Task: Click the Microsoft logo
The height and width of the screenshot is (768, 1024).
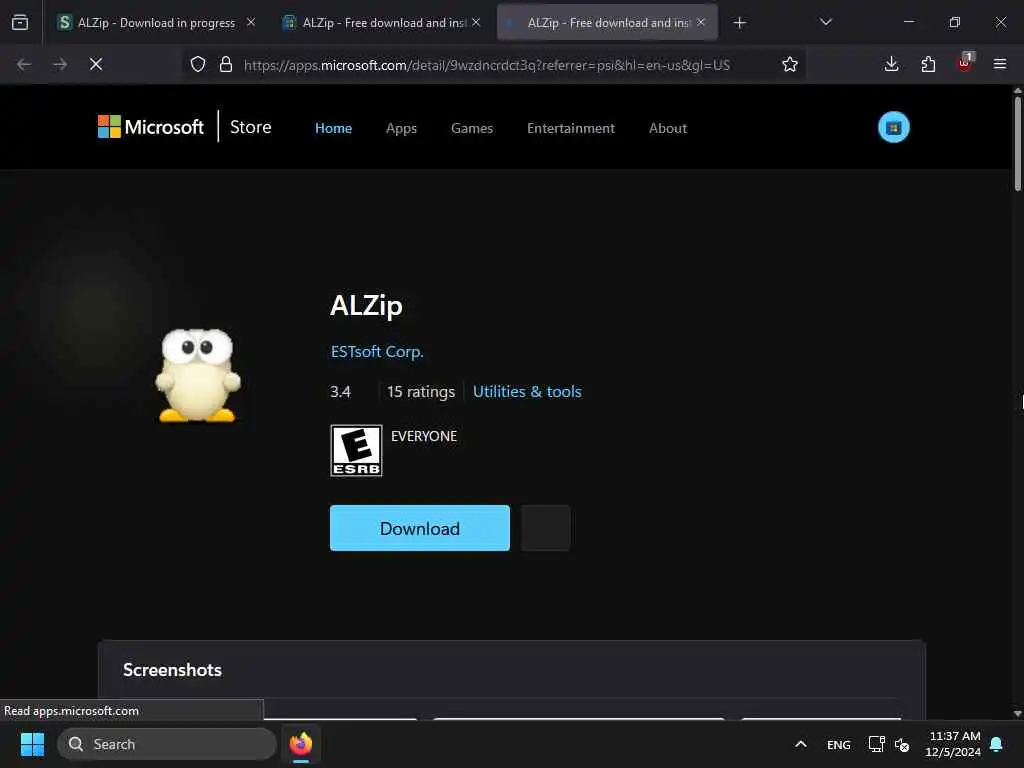Action: click(151, 127)
